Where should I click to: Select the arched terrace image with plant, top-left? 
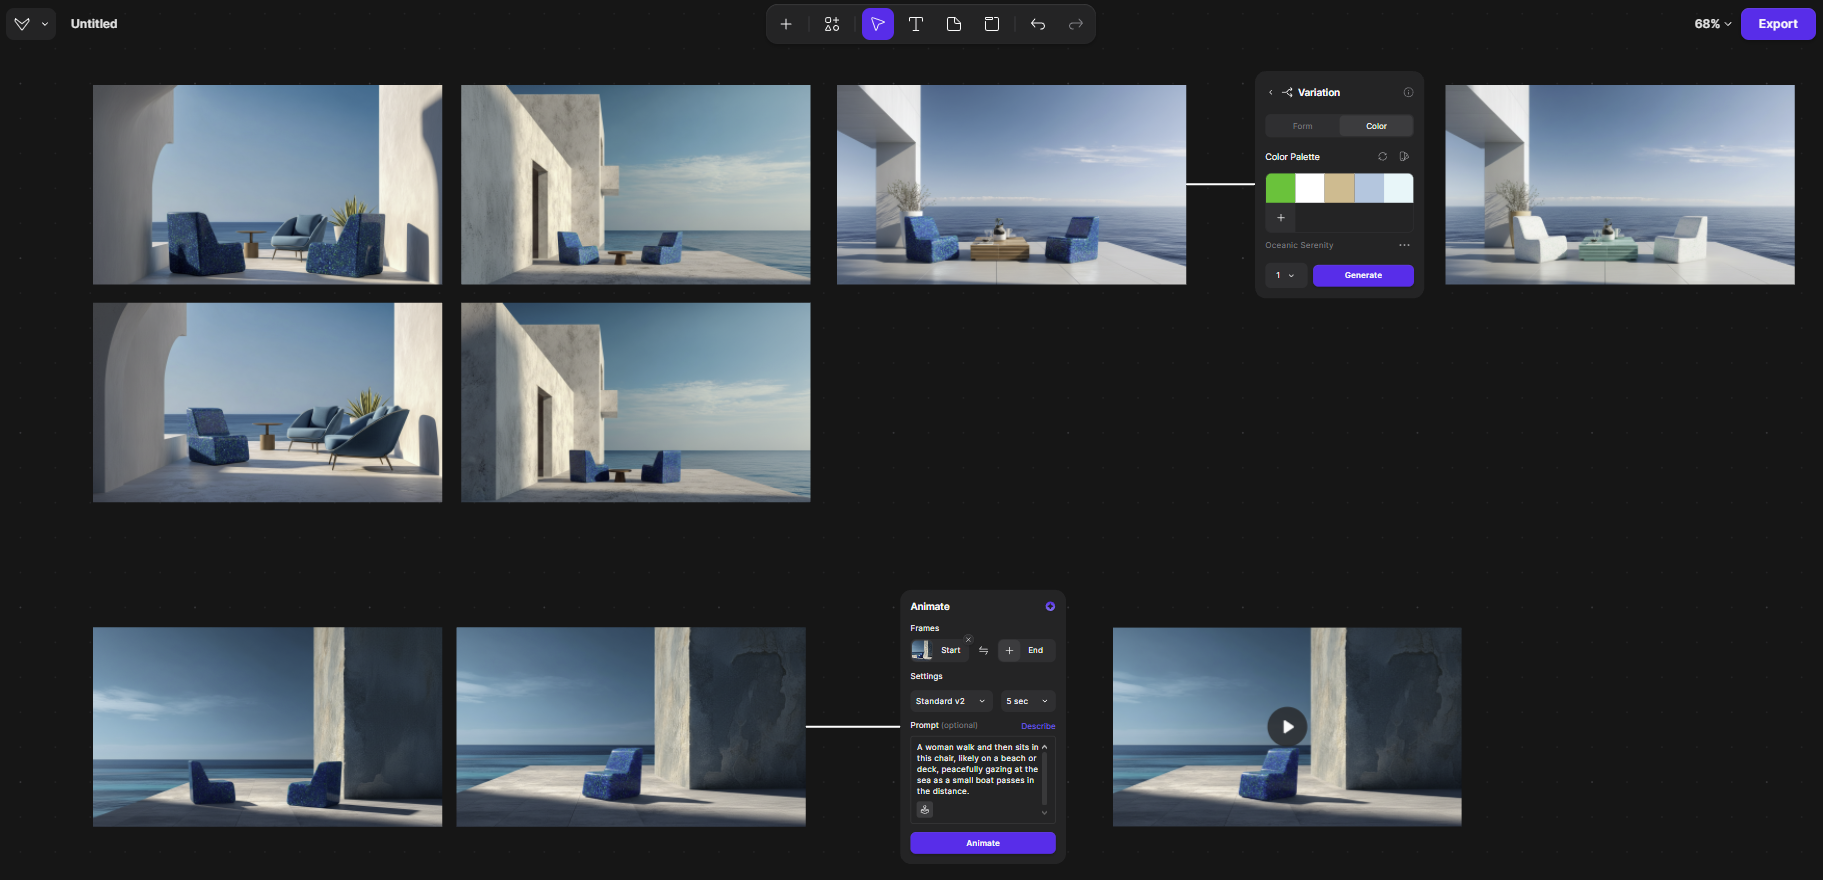click(267, 185)
